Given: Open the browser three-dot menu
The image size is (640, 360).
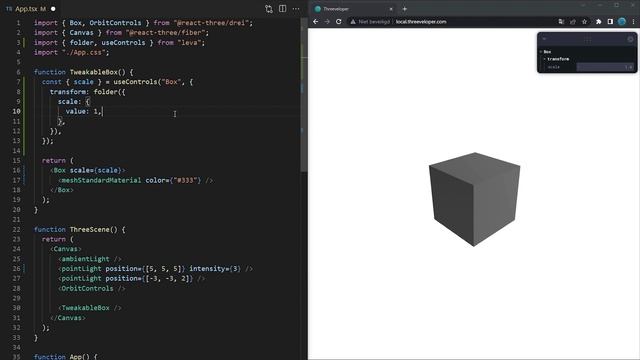Looking at the screenshot, I should pos(633,22).
